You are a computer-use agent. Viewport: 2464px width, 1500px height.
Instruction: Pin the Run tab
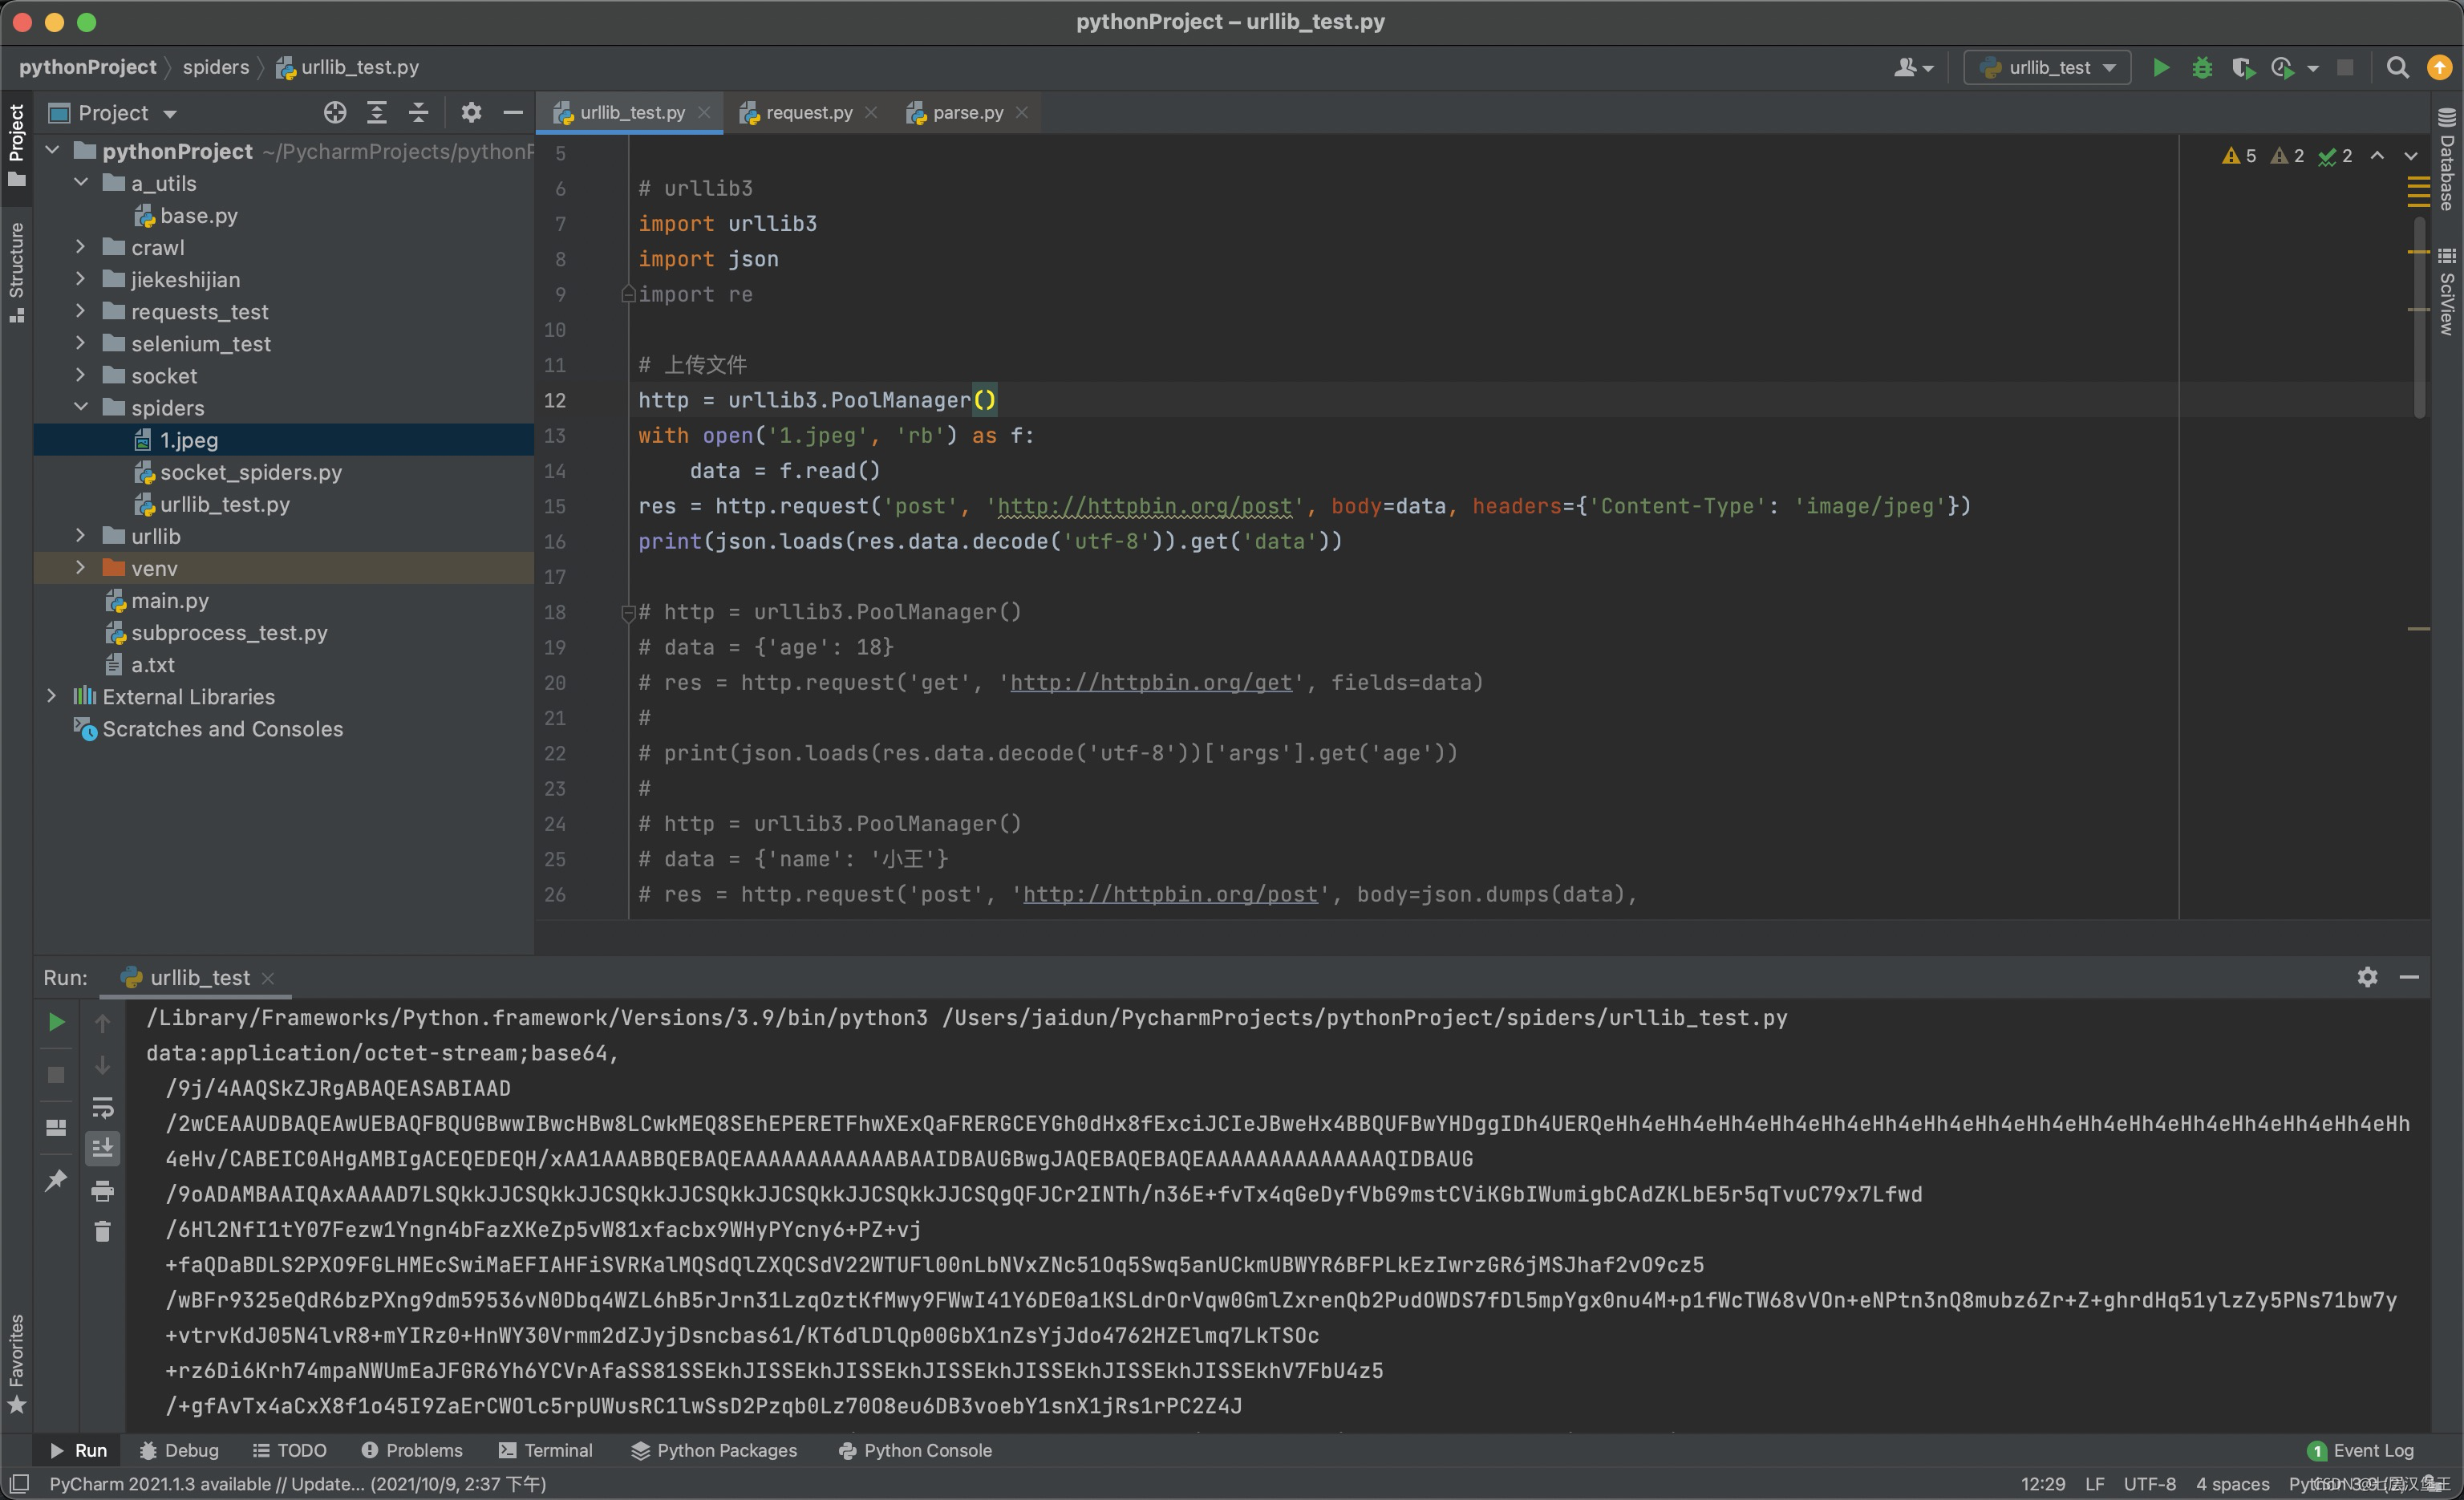57,1180
